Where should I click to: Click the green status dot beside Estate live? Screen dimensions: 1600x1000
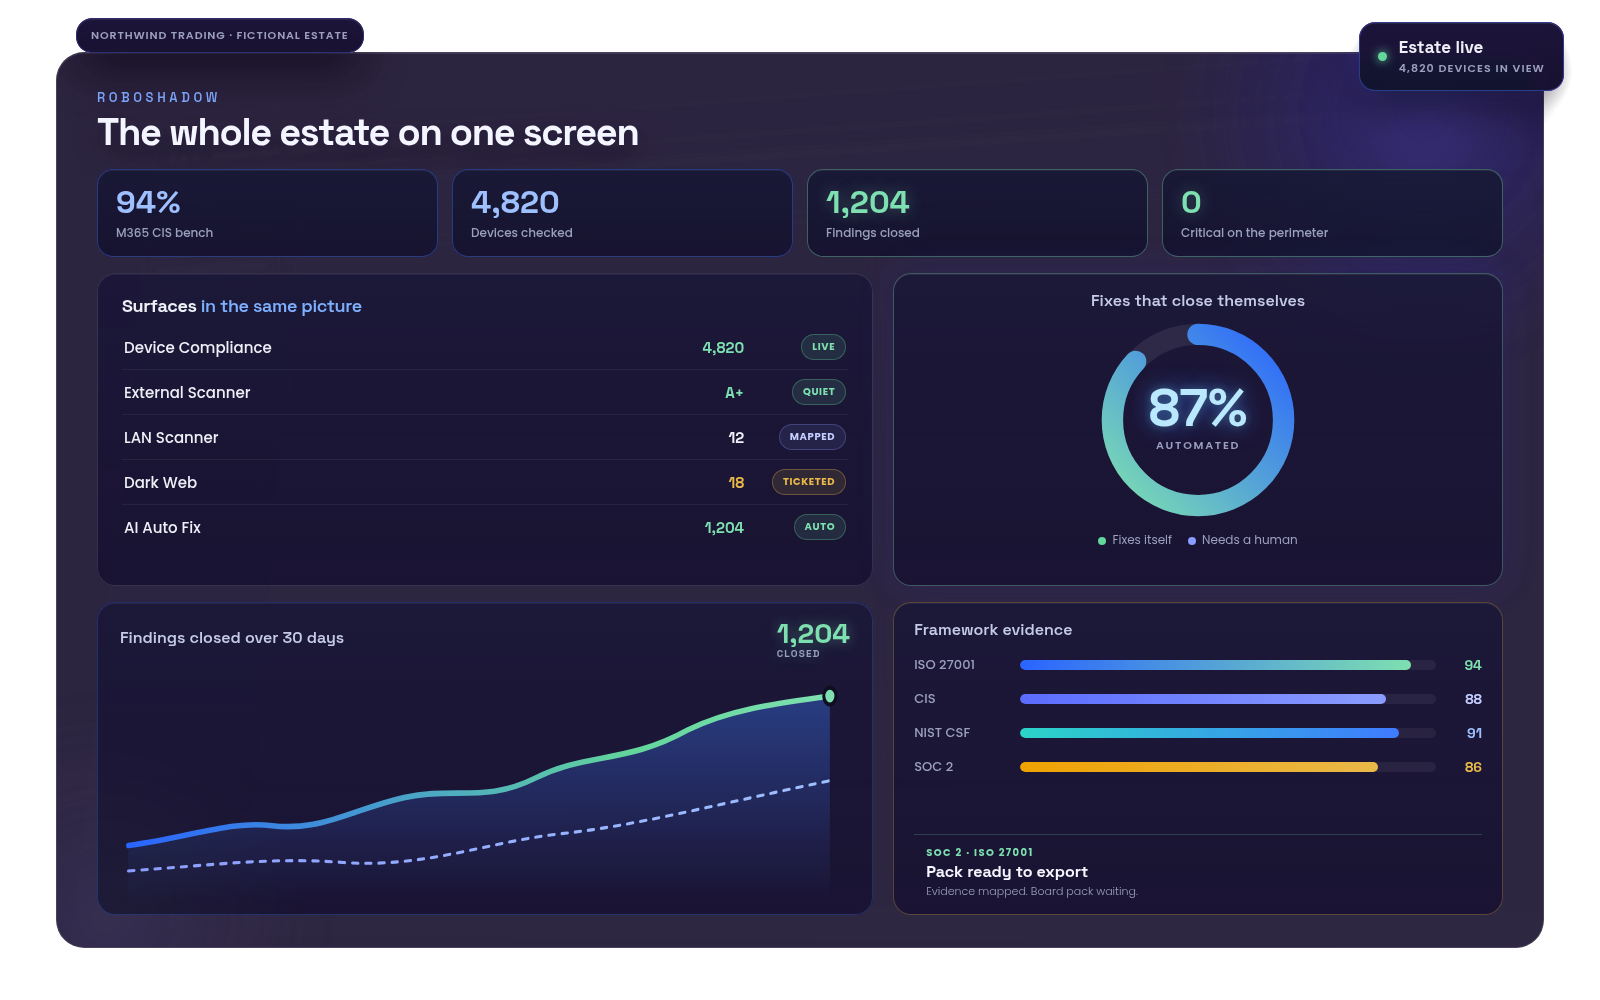[x=1382, y=57]
